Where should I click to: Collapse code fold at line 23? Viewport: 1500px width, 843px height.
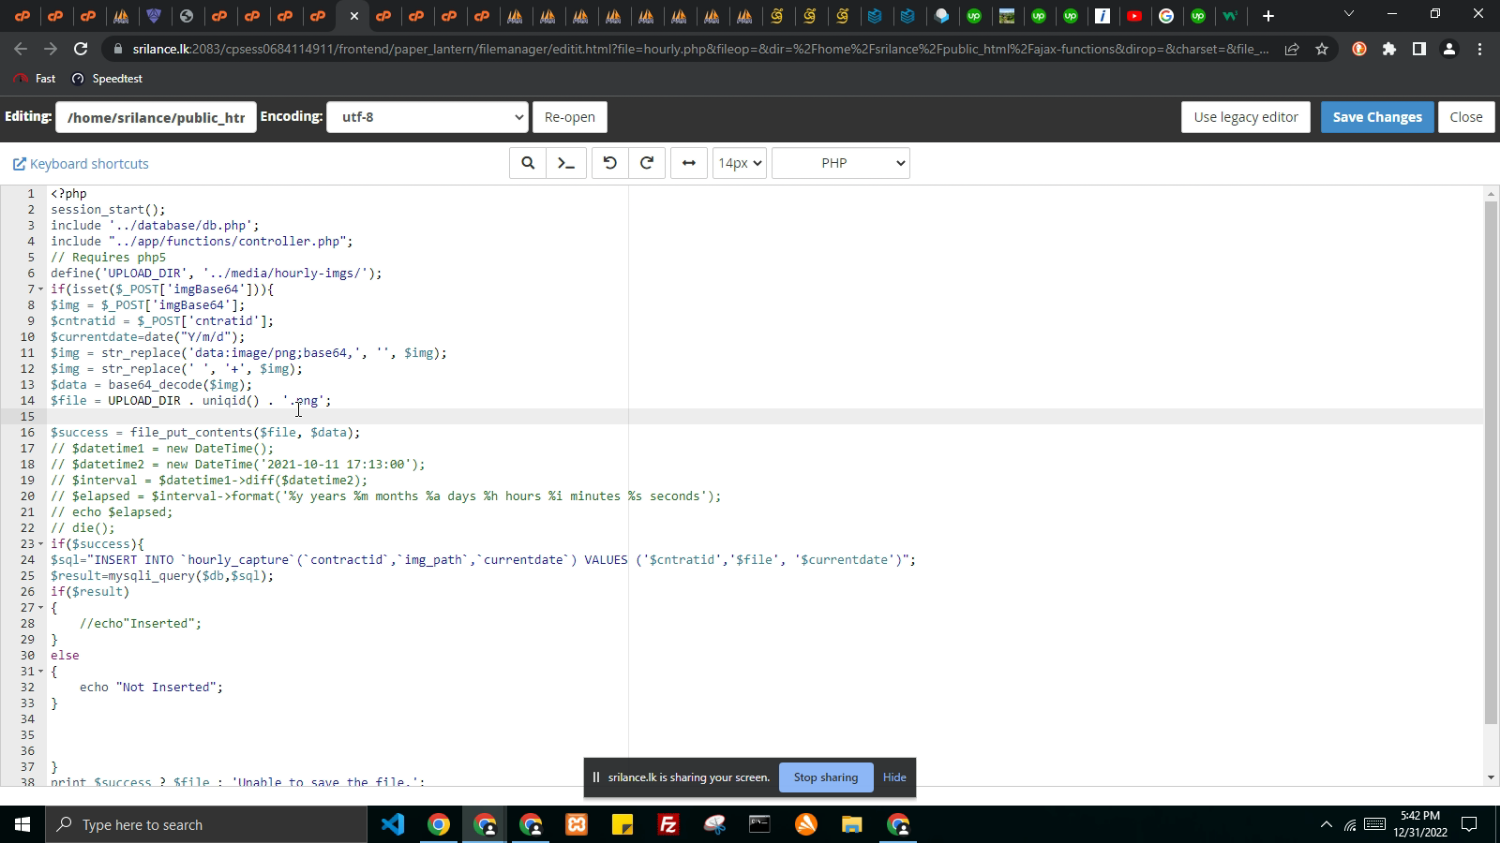tap(41, 544)
